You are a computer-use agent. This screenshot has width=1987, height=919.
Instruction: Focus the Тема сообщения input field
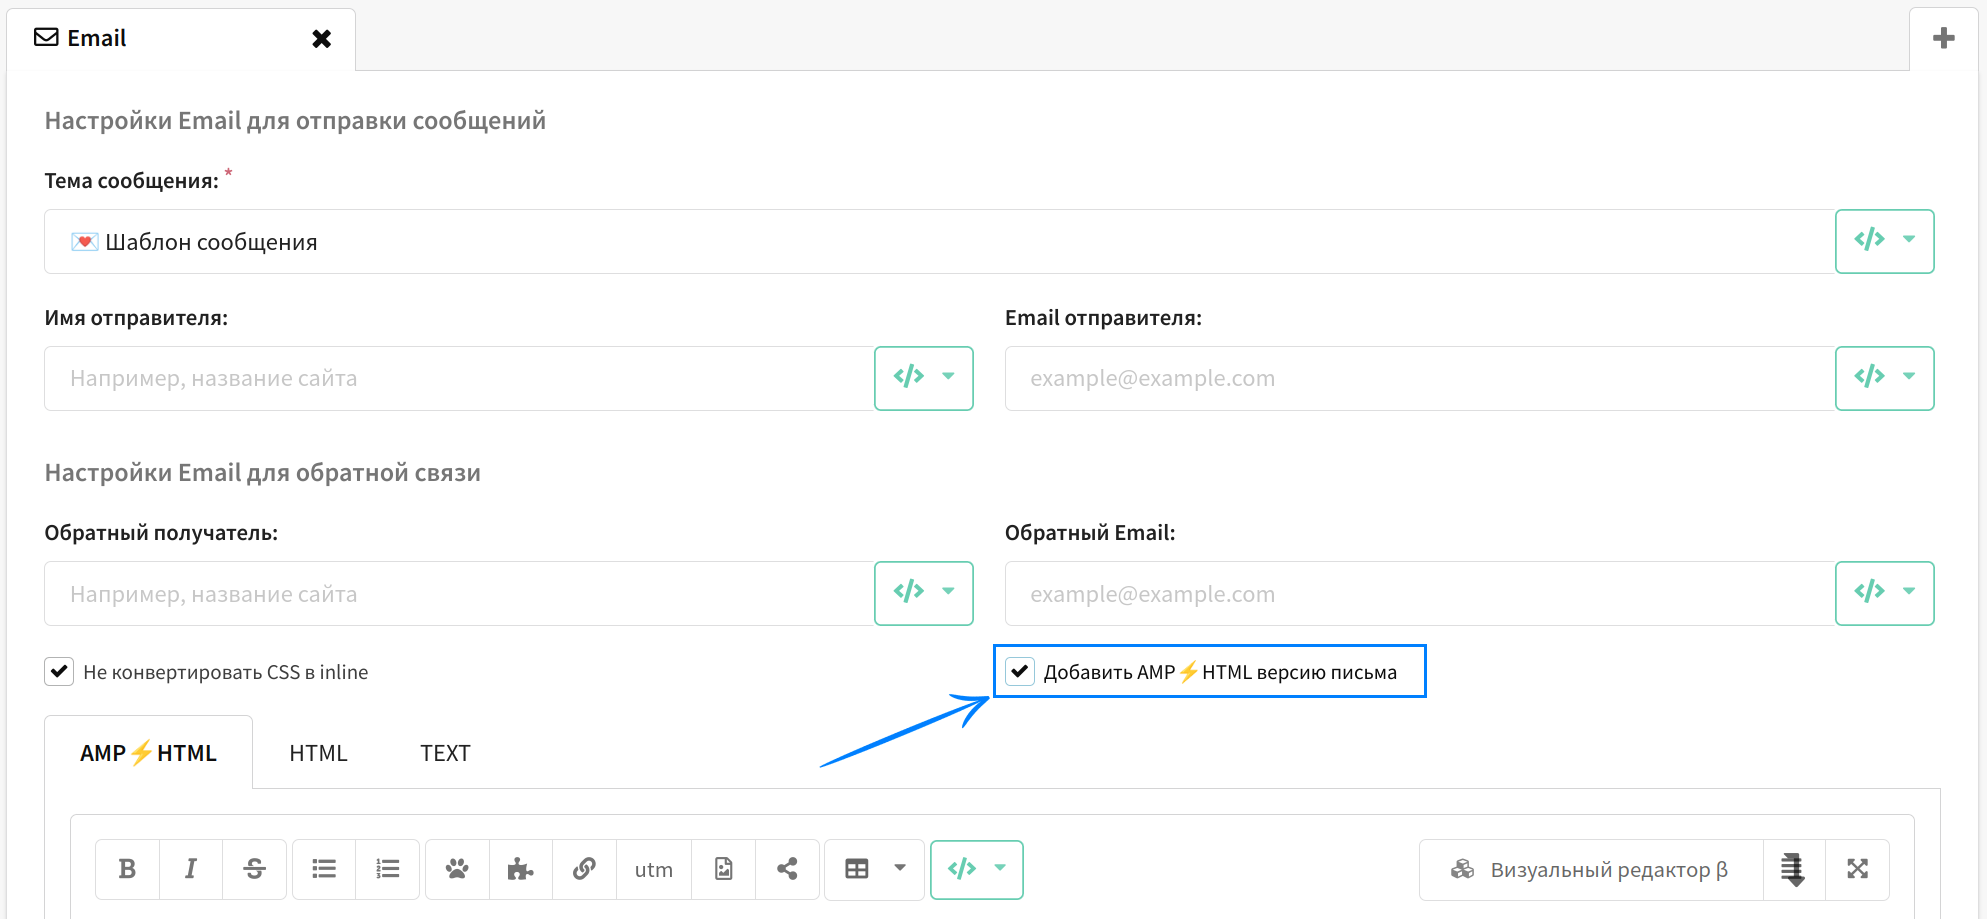point(939,241)
